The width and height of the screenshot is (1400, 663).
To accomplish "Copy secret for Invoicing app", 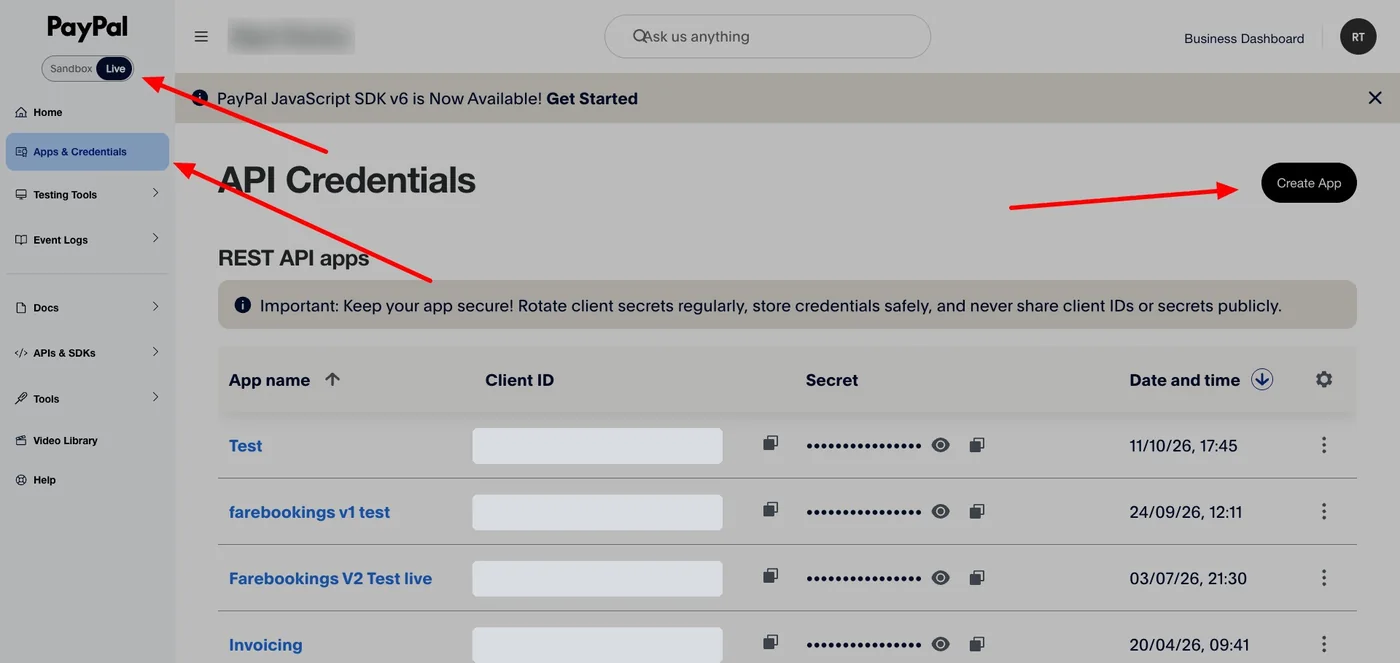I will pos(977,645).
